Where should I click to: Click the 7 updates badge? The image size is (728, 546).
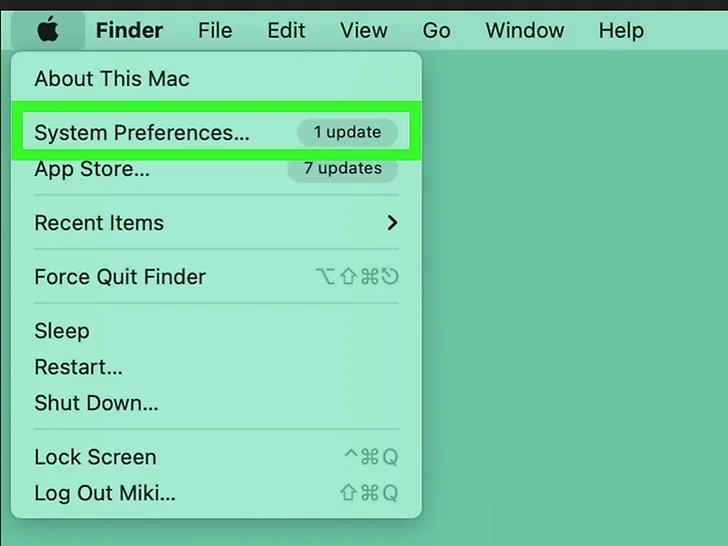(x=343, y=168)
